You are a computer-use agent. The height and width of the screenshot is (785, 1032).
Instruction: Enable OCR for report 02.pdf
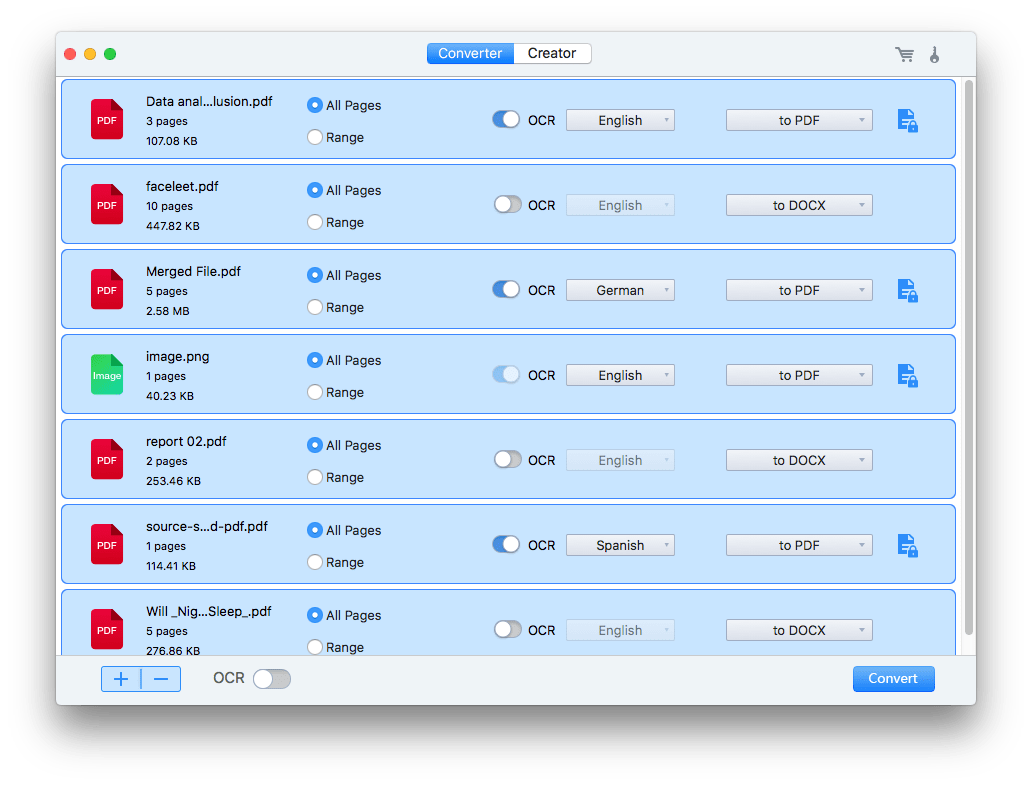coord(506,459)
